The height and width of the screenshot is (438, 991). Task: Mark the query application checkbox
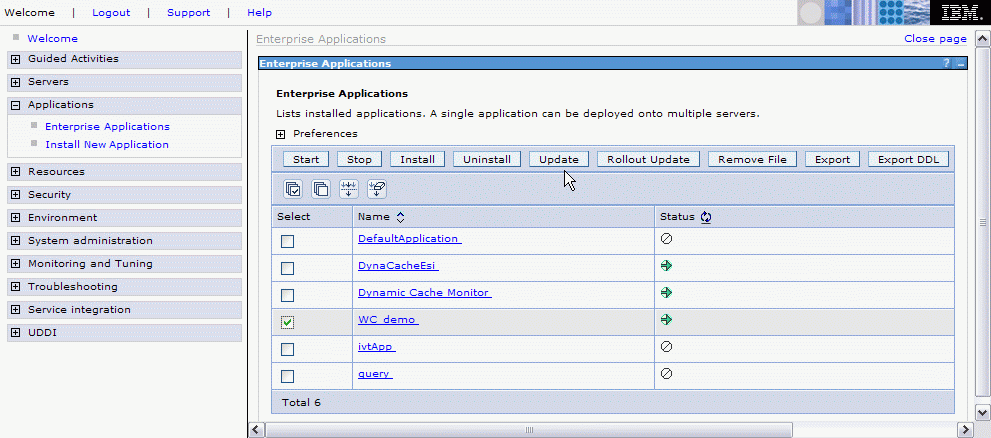tap(288, 376)
